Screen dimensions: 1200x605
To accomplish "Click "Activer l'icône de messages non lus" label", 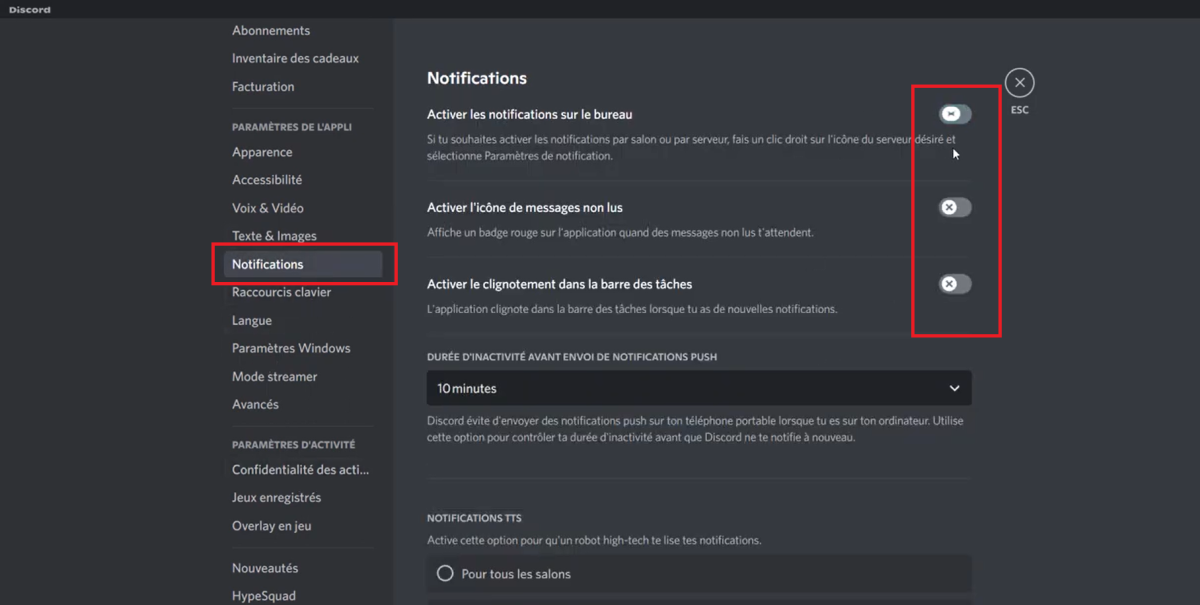I will (x=525, y=207).
